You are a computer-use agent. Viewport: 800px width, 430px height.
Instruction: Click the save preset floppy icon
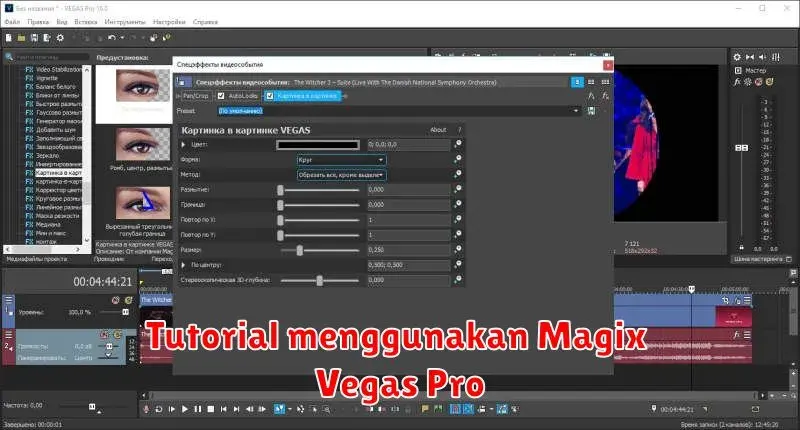tap(591, 111)
